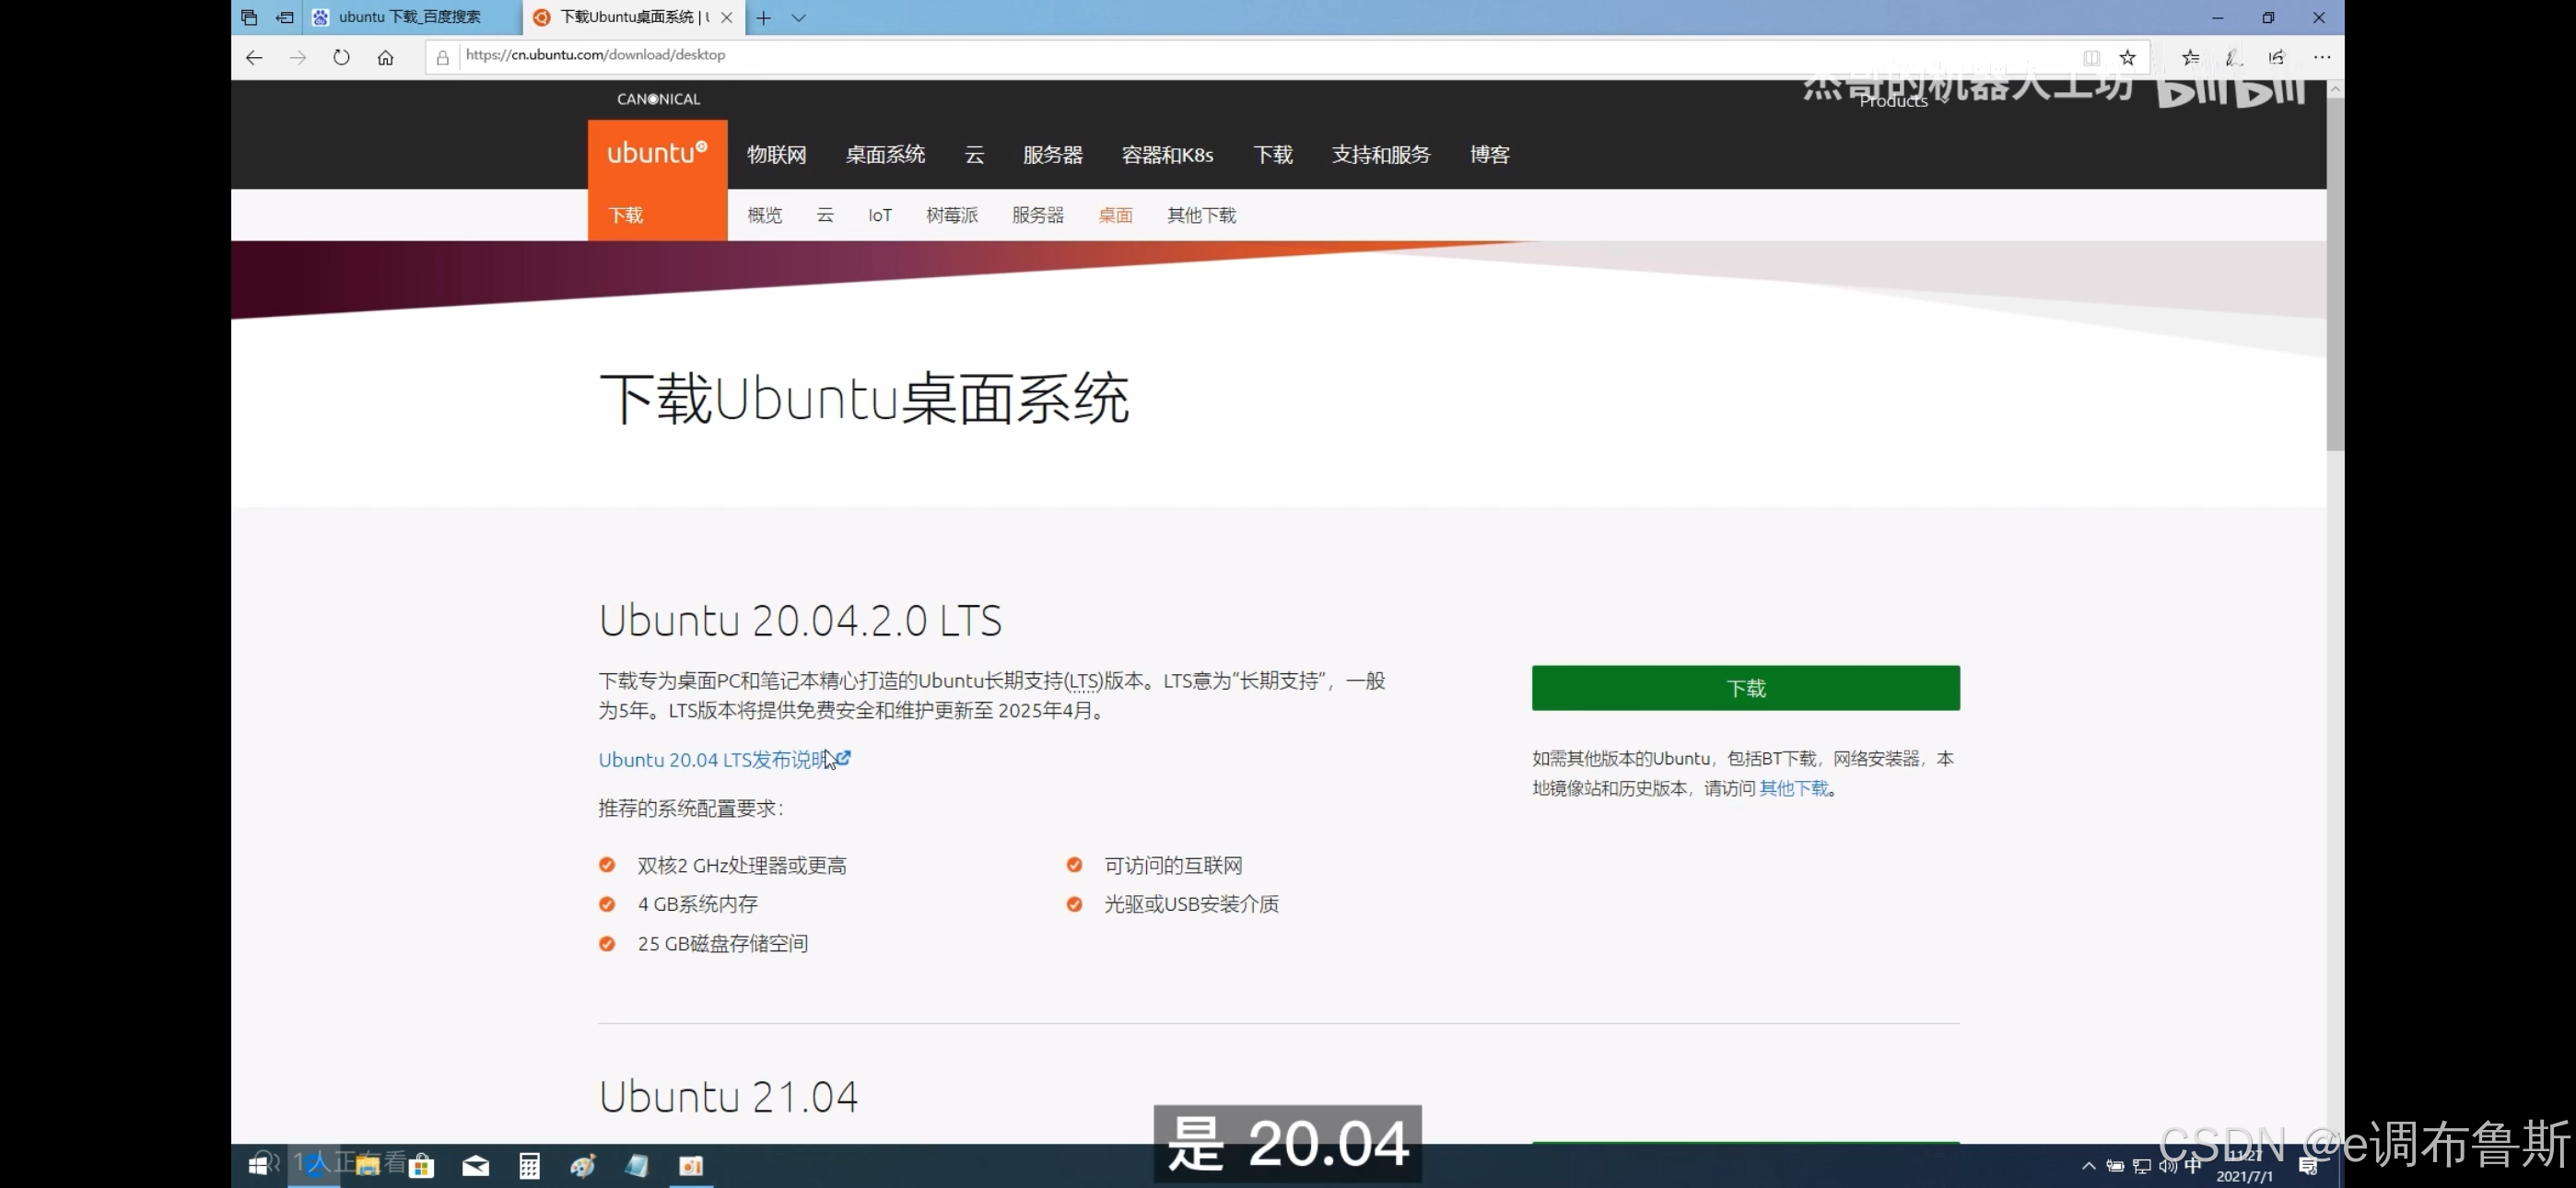Toggle the 中 input method indicator
Viewport: 2576px width, 1188px height.
coord(2193,1166)
